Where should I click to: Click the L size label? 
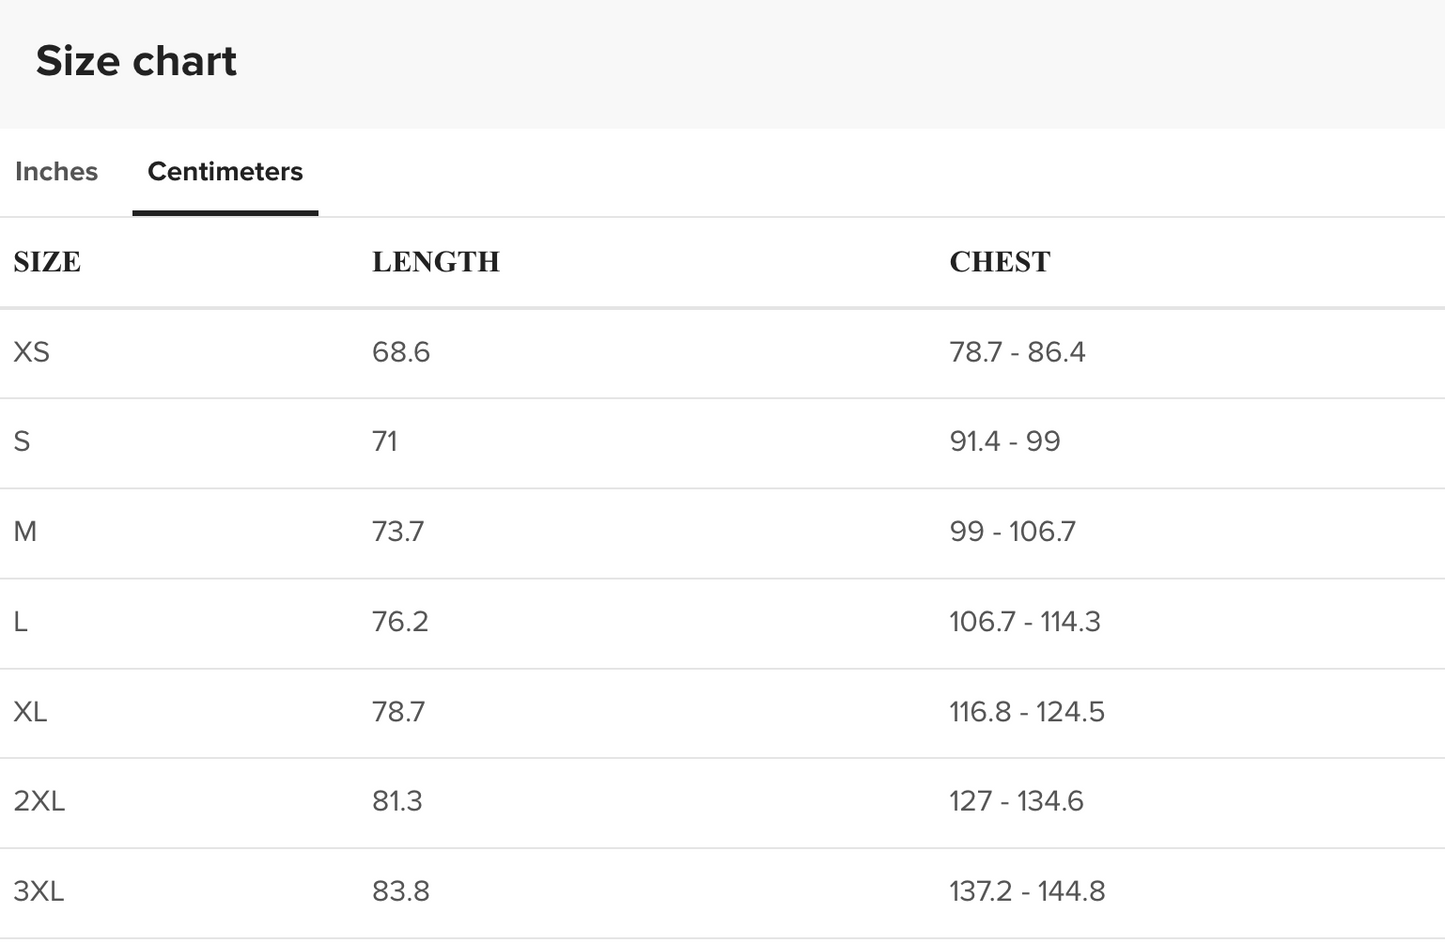point(20,622)
